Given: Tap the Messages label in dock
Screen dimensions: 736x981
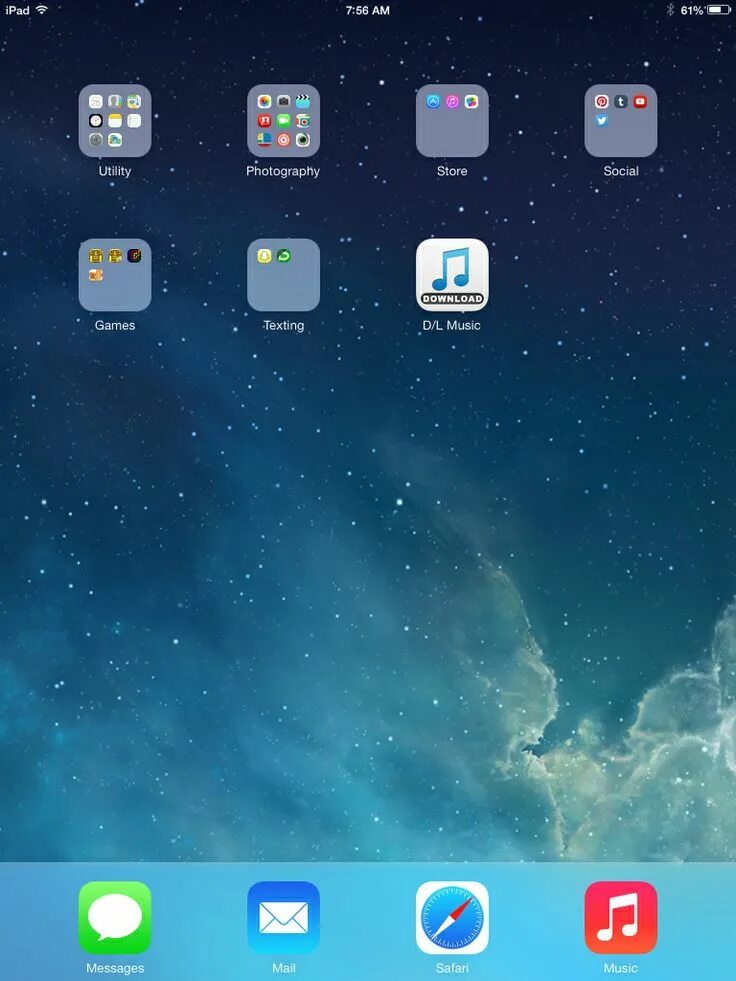Looking at the screenshot, I should pos(115,968).
